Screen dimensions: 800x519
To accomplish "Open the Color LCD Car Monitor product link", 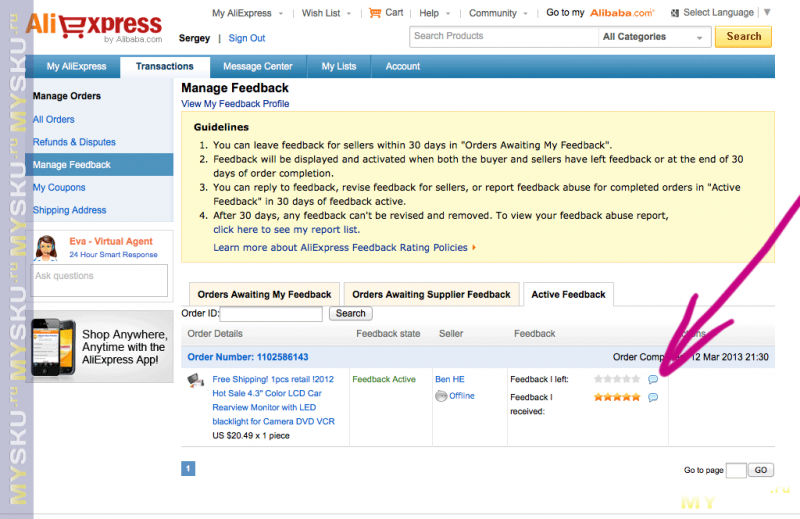I will [x=273, y=401].
